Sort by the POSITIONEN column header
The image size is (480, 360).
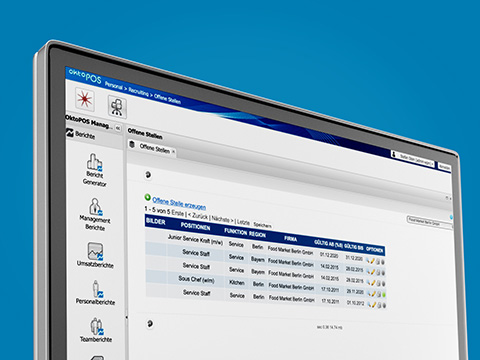195,227
